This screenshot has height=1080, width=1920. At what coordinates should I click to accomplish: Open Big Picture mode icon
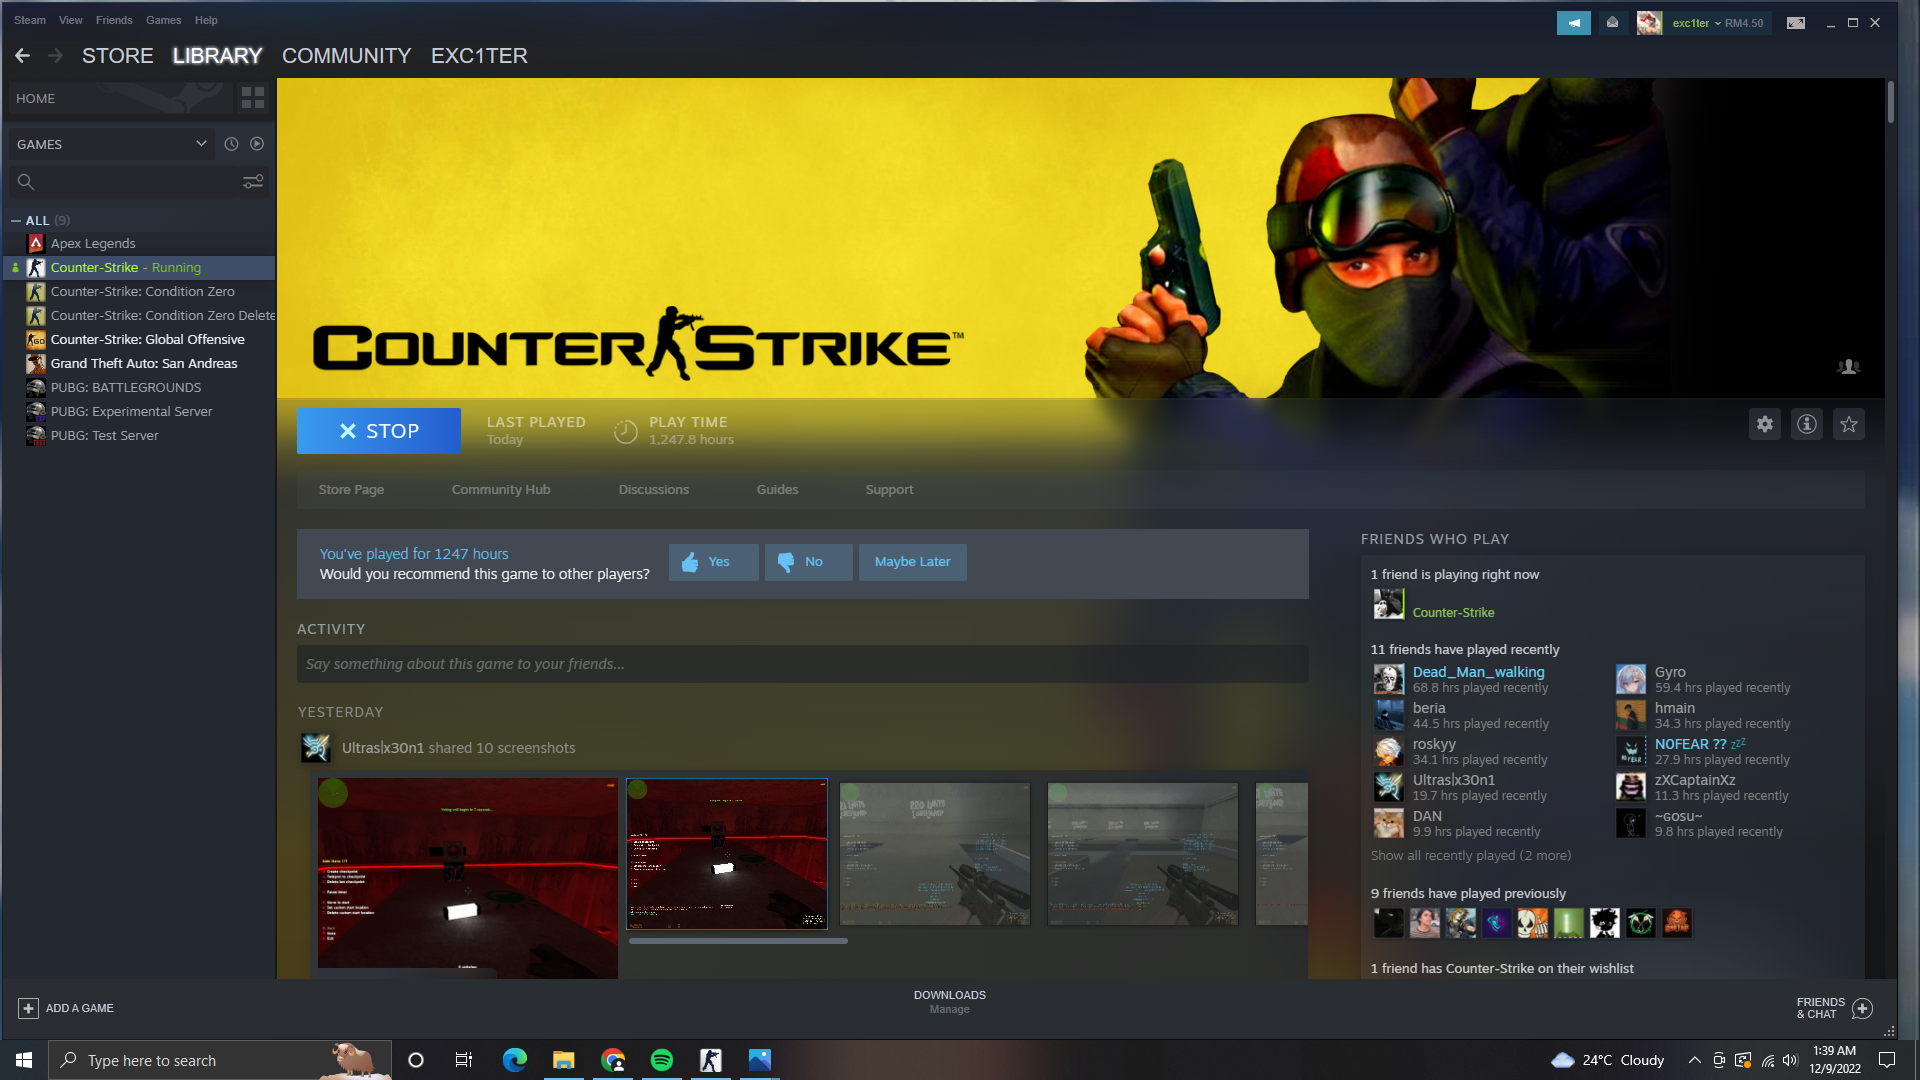pos(1796,22)
